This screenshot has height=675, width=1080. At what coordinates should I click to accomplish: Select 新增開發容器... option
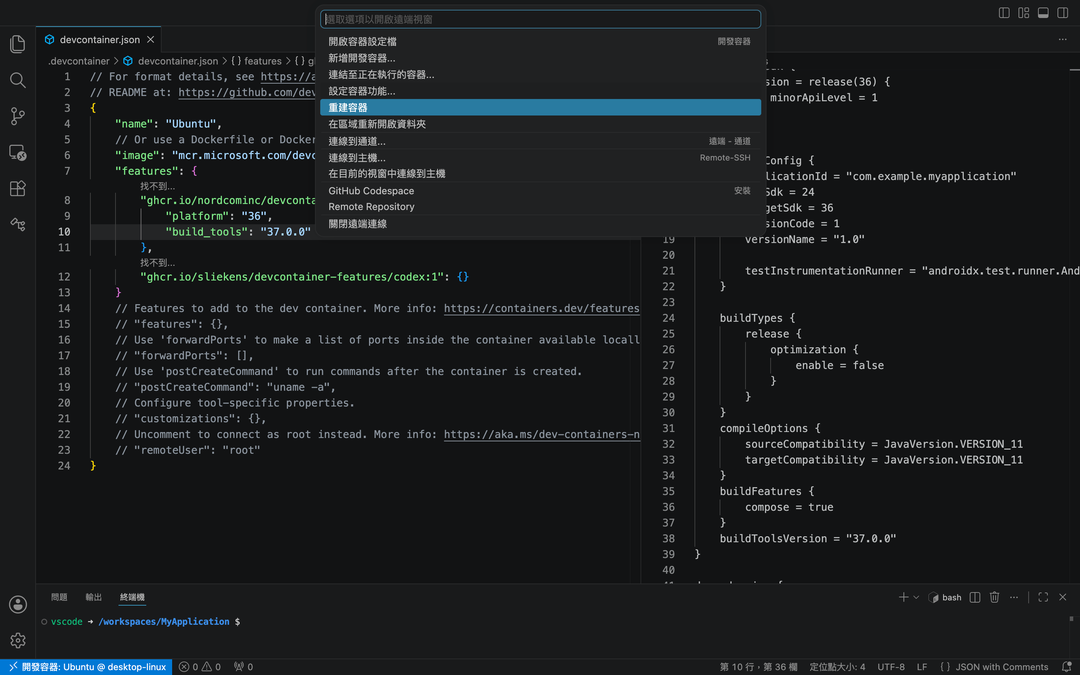point(541,58)
